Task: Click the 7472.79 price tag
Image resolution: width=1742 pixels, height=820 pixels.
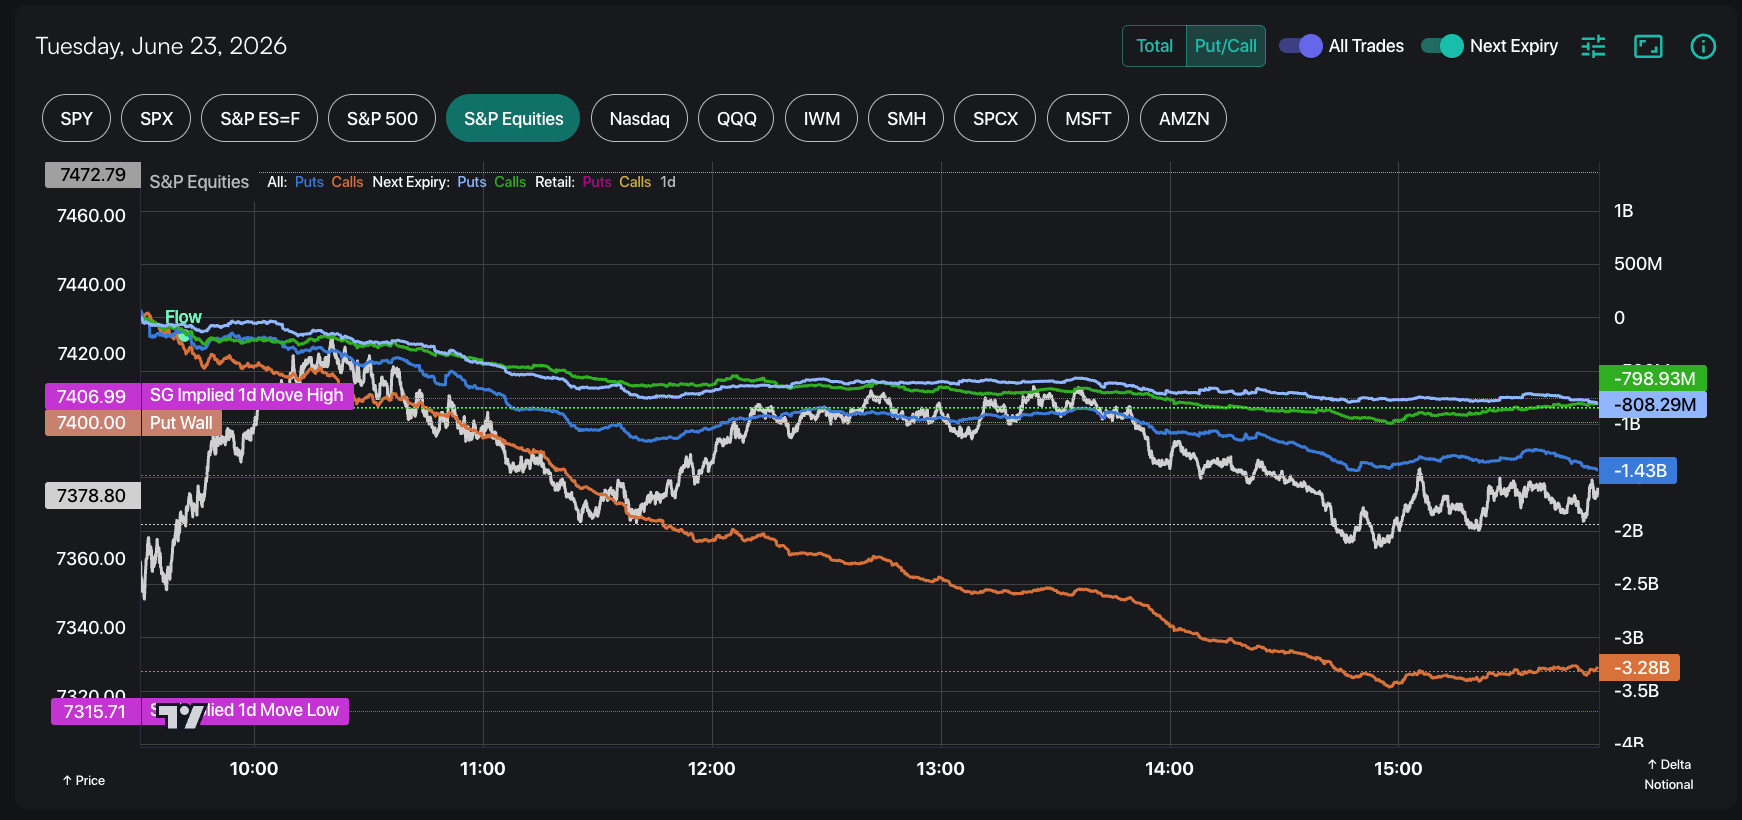Action: [x=93, y=175]
